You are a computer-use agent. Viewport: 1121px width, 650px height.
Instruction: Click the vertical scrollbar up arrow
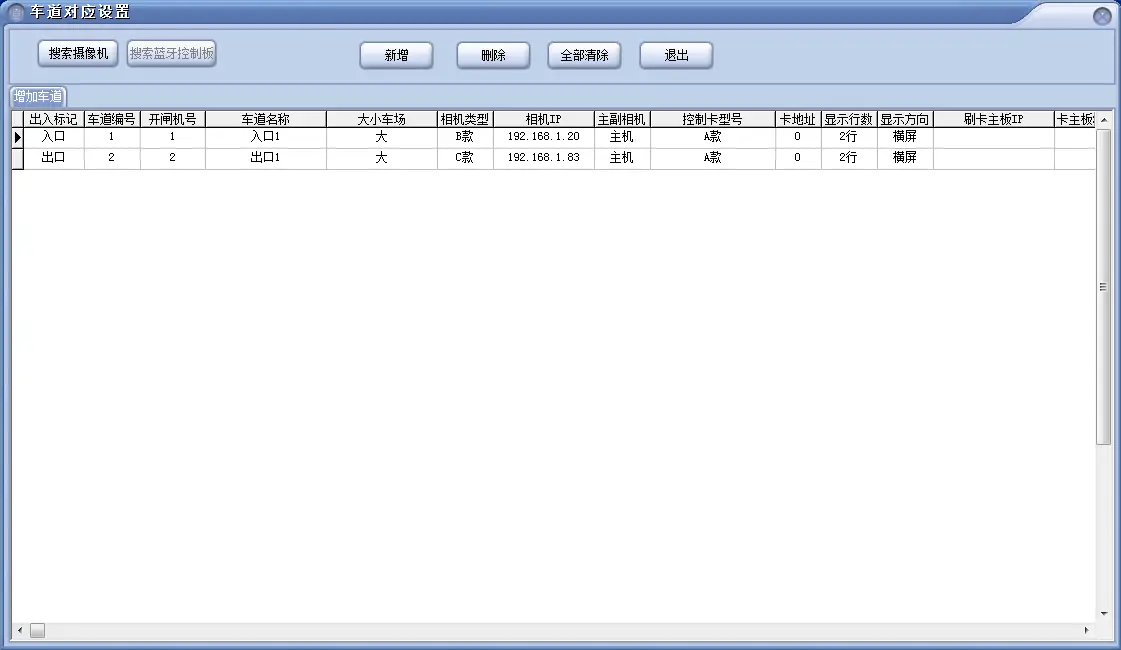[x=1103, y=121]
